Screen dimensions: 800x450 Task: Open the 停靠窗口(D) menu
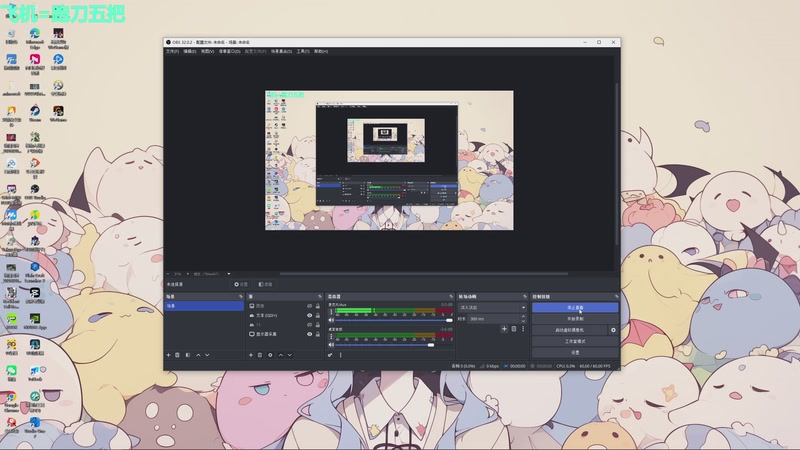coord(230,52)
